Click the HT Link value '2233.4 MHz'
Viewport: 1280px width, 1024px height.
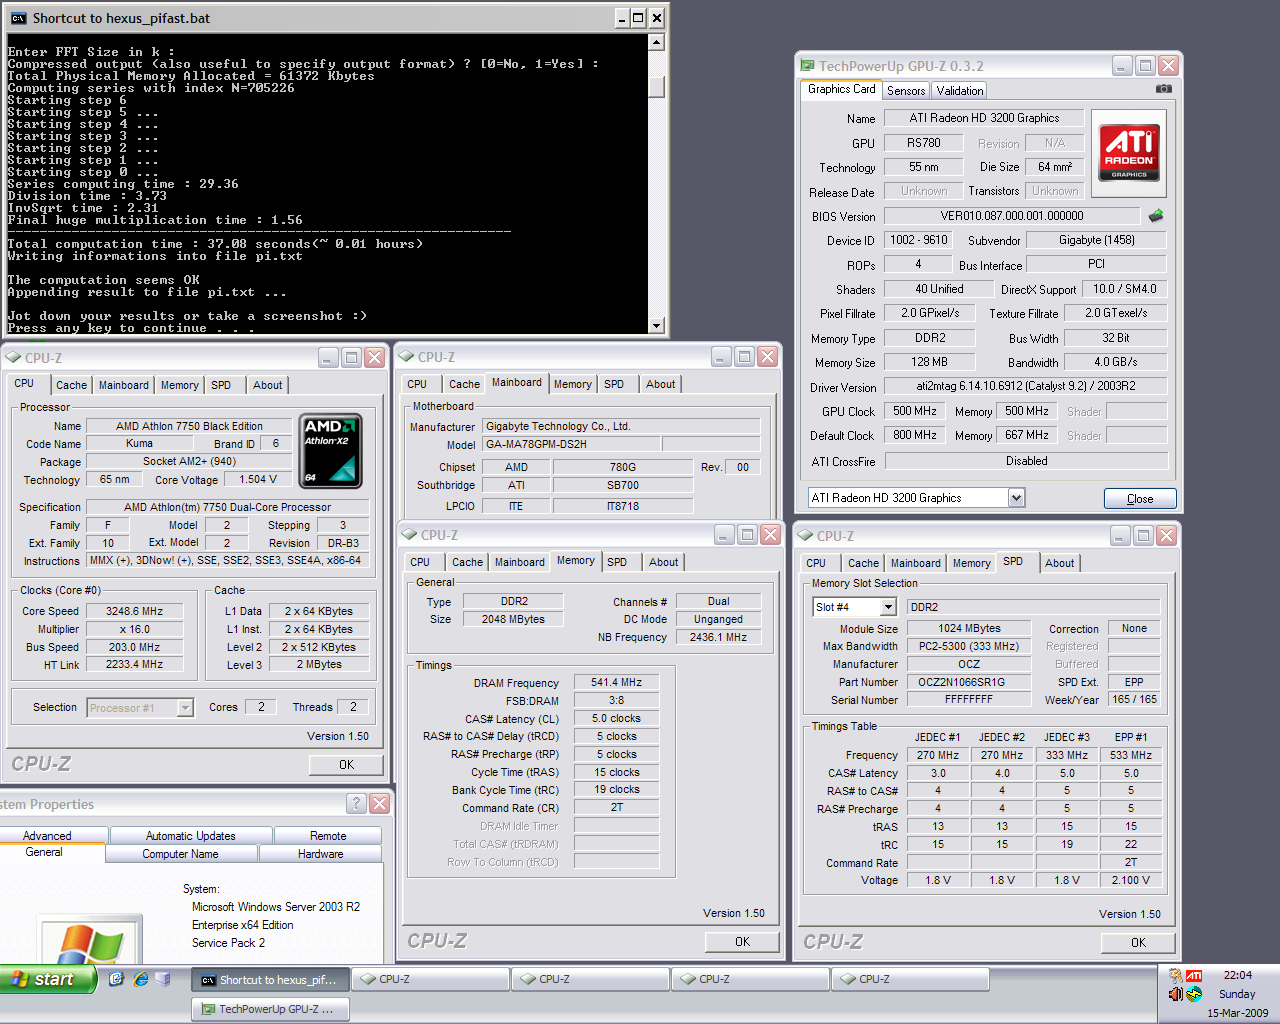tap(135, 665)
